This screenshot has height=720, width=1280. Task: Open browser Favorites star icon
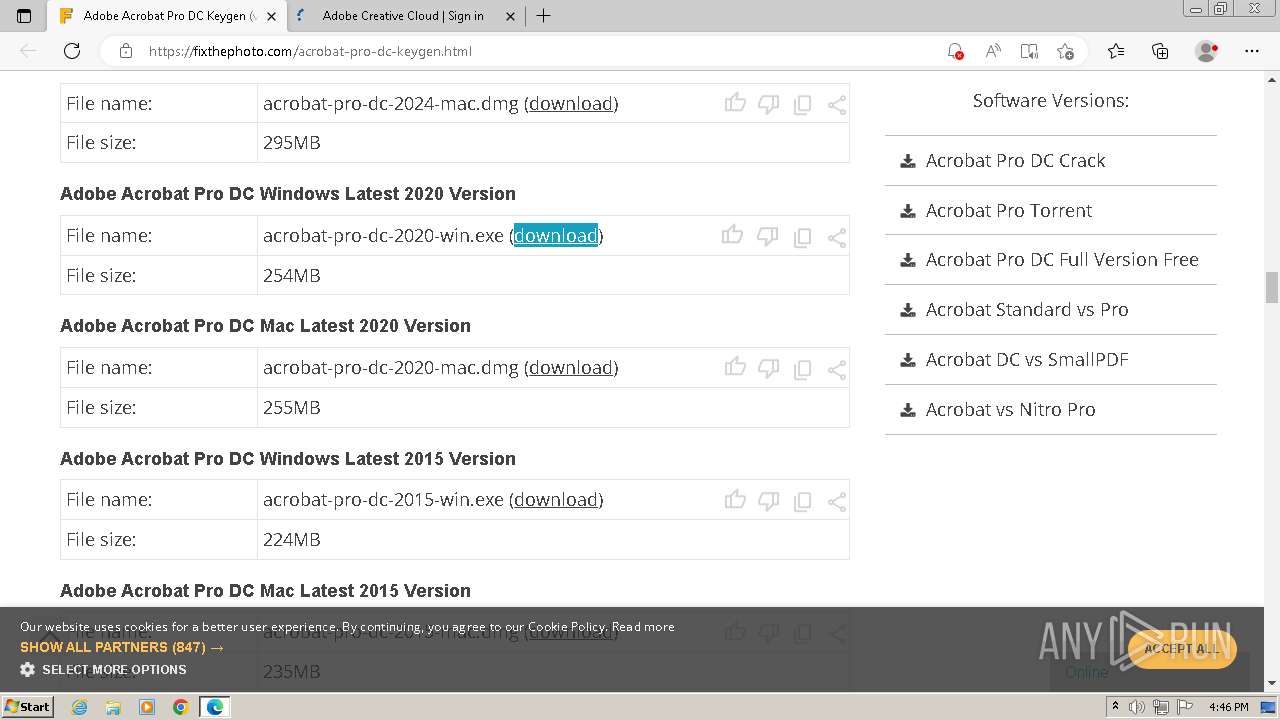1116,51
